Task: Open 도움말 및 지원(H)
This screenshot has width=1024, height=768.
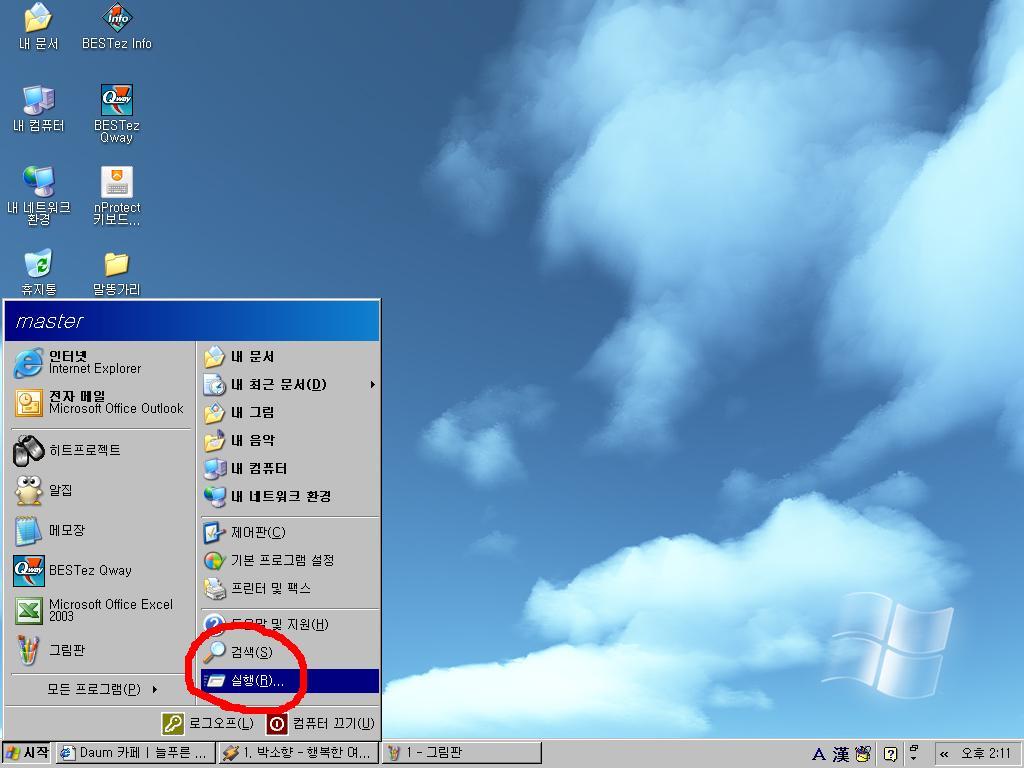Action: (x=290, y=624)
